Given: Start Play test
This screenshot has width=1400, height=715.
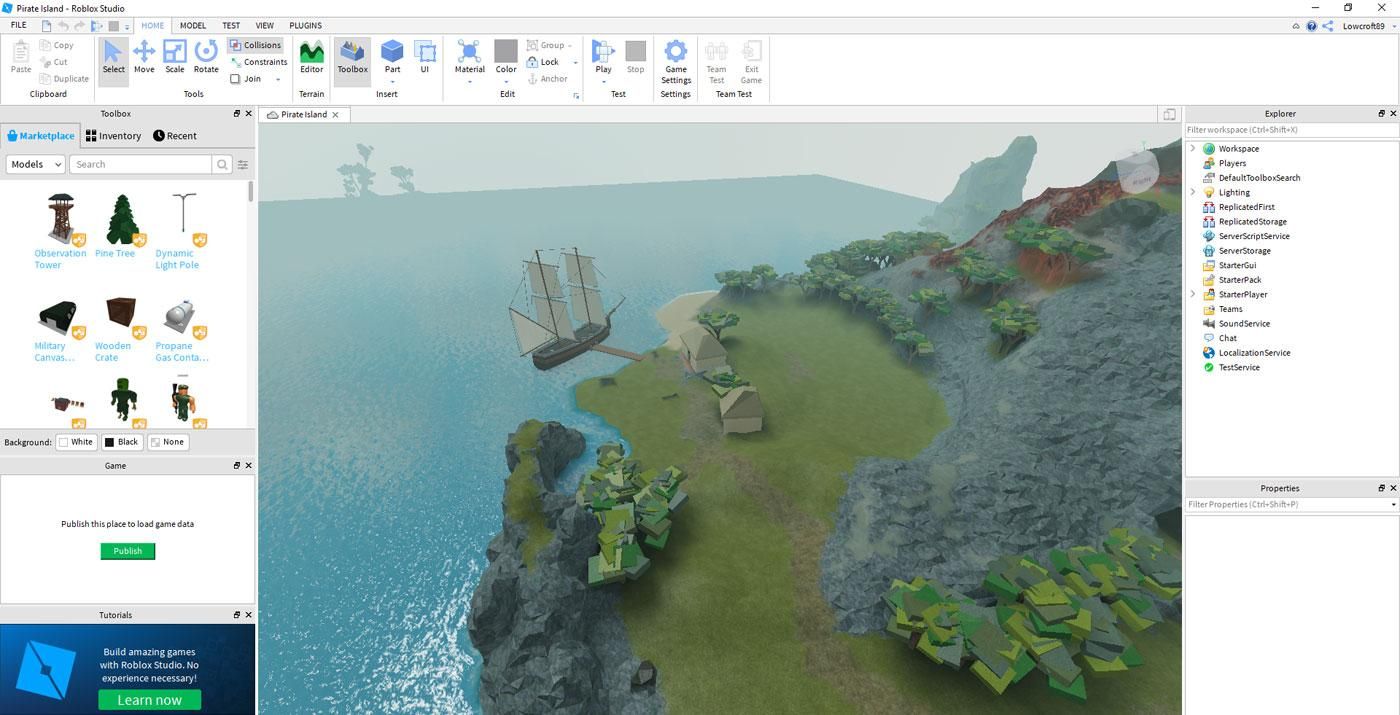Looking at the screenshot, I should pos(603,57).
